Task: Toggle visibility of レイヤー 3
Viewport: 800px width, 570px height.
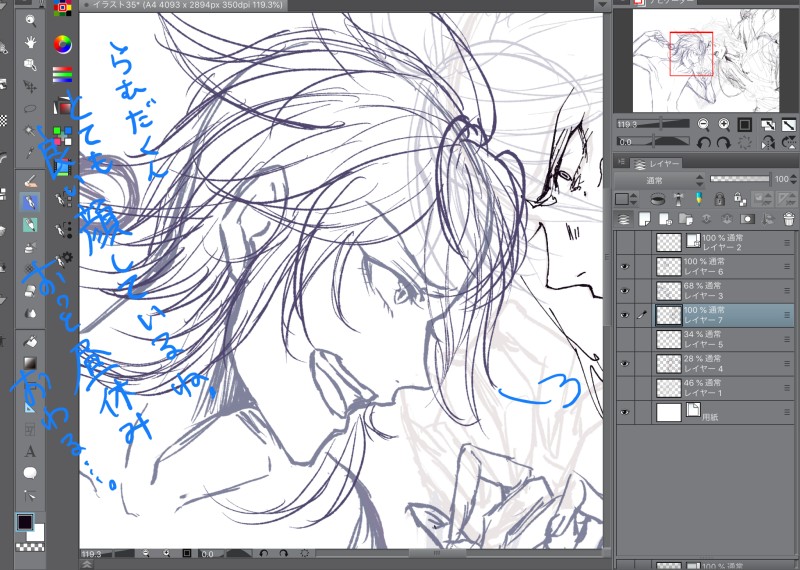Action: click(x=624, y=290)
